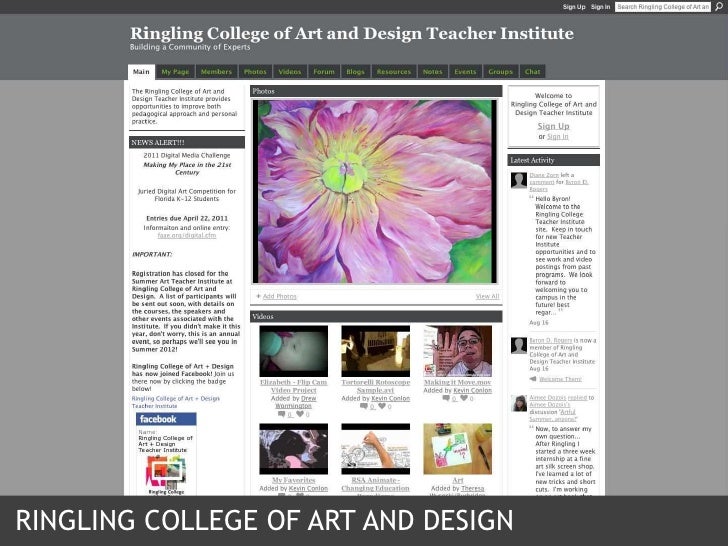Open the Groups tab
The width and height of the screenshot is (728, 546).
tap(500, 72)
